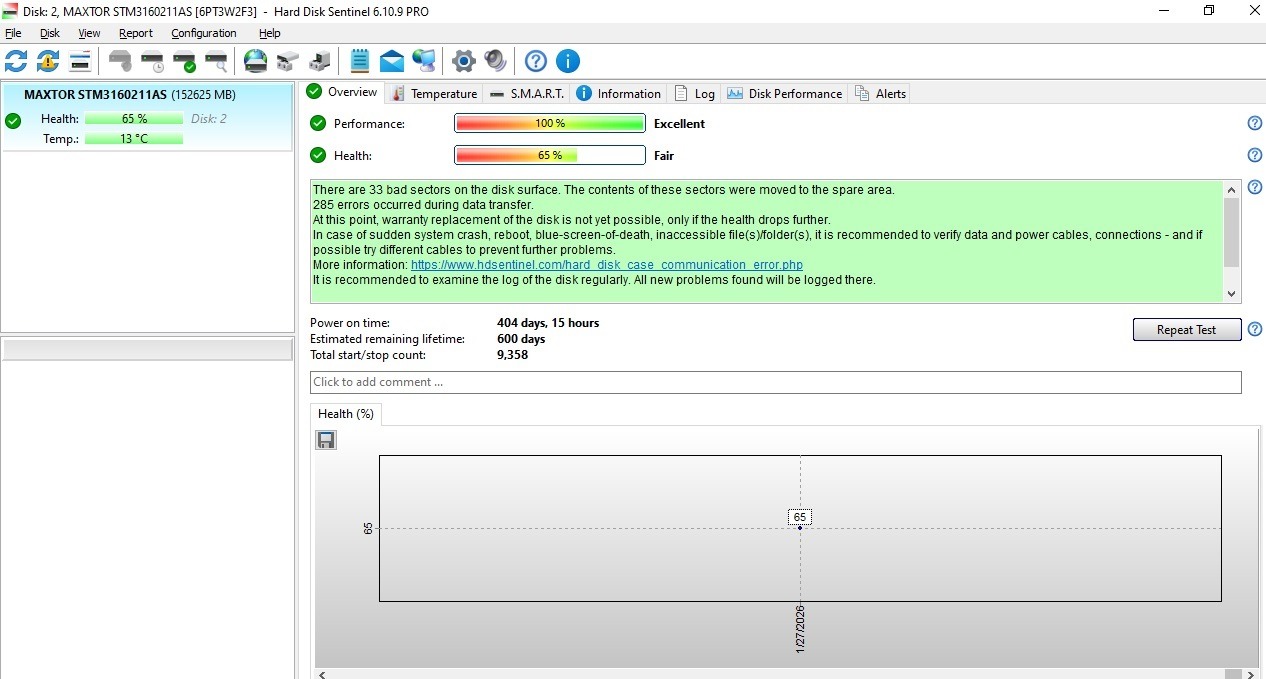Image resolution: width=1266 pixels, height=679 pixels.
Task: Click the refresh icon with warning triangle
Action: coord(48,61)
